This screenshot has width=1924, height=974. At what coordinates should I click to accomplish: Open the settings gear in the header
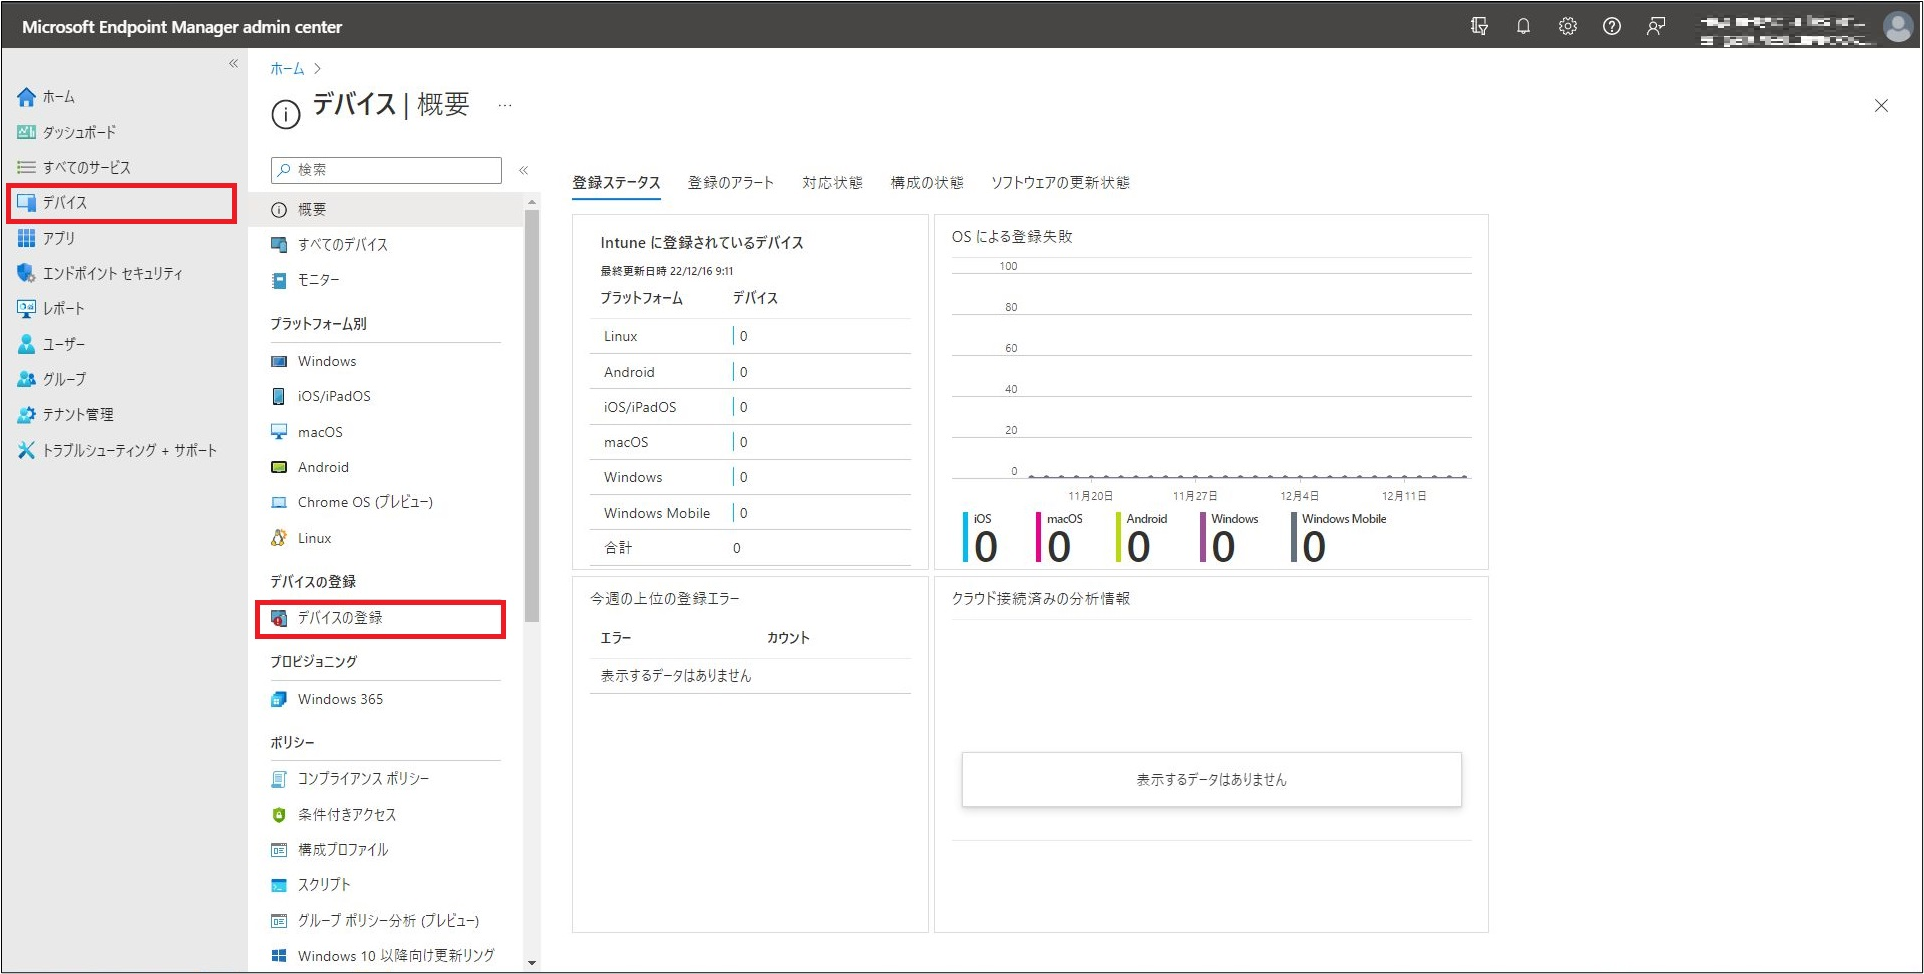click(x=1567, y=26)
